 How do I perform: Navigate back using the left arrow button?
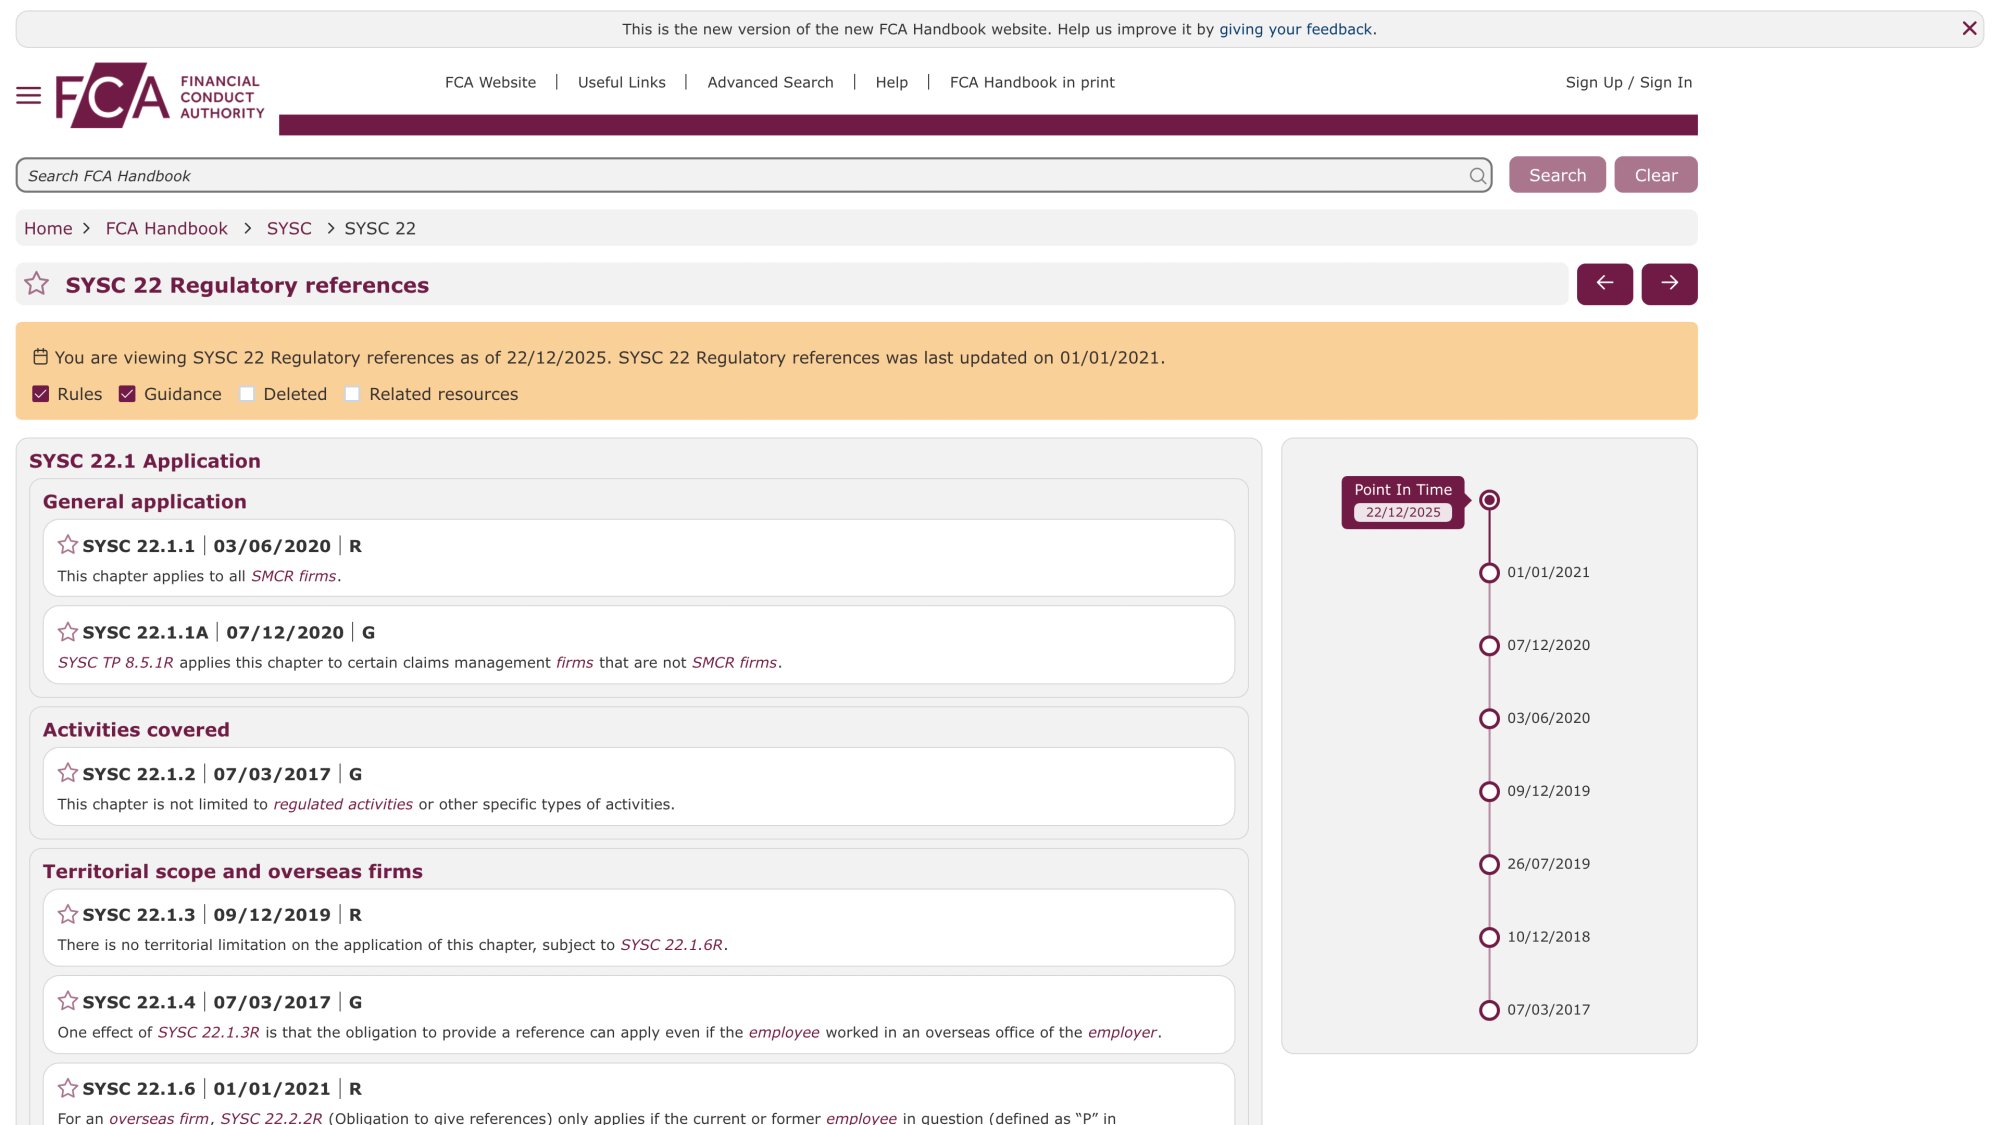[x=1604, y=284]
